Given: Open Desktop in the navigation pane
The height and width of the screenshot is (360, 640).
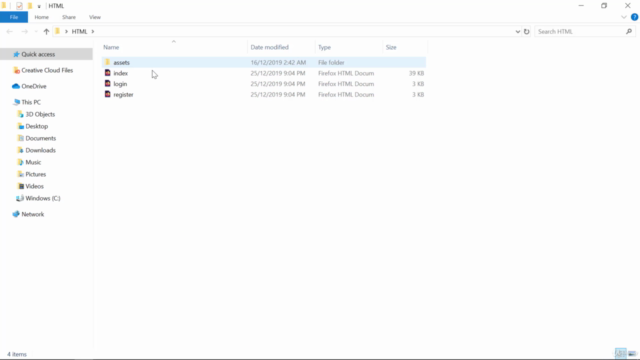Looking at the screenshot, I should (37, 126).
